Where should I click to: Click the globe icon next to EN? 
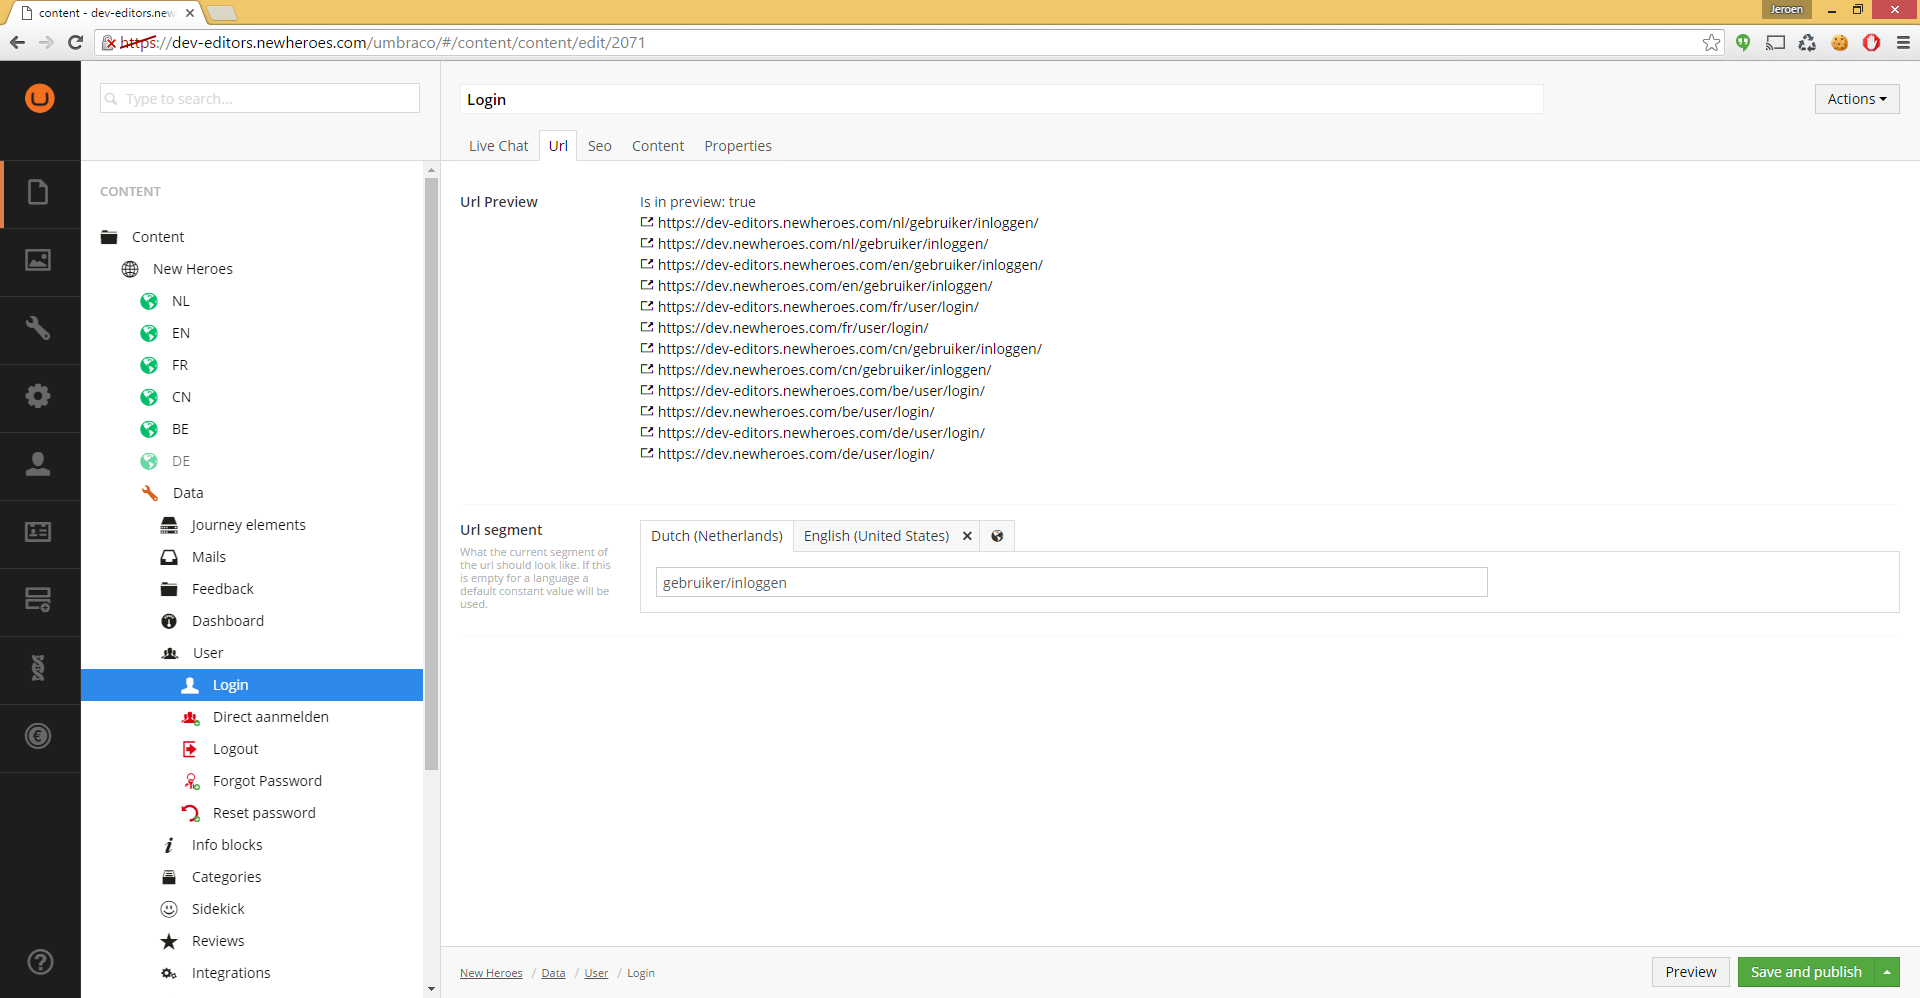click(149, 333)
